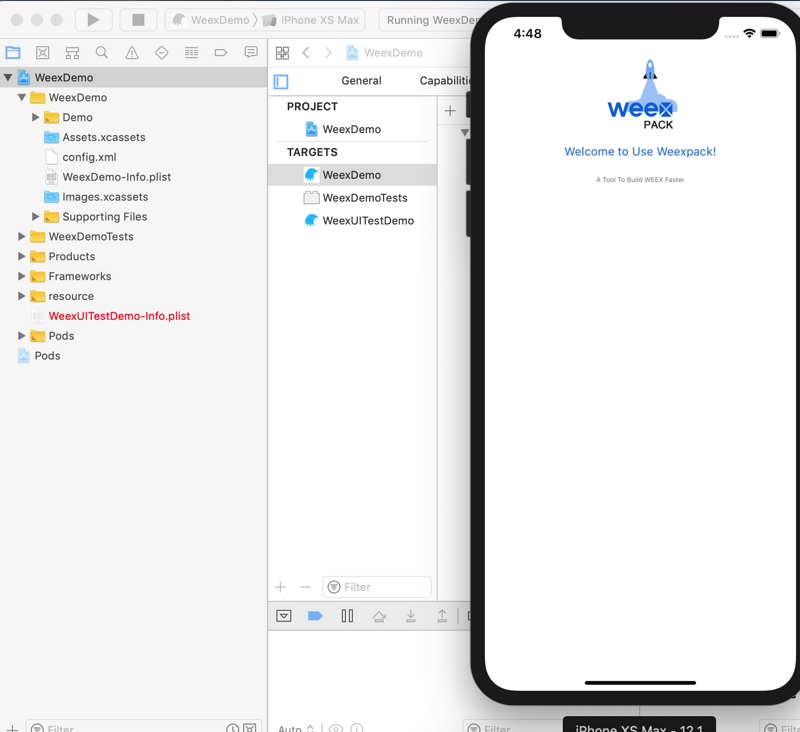Viewport: 800px width, 732px height.
Task: Expand the WeexDemoTests folder
Action: 21,237
